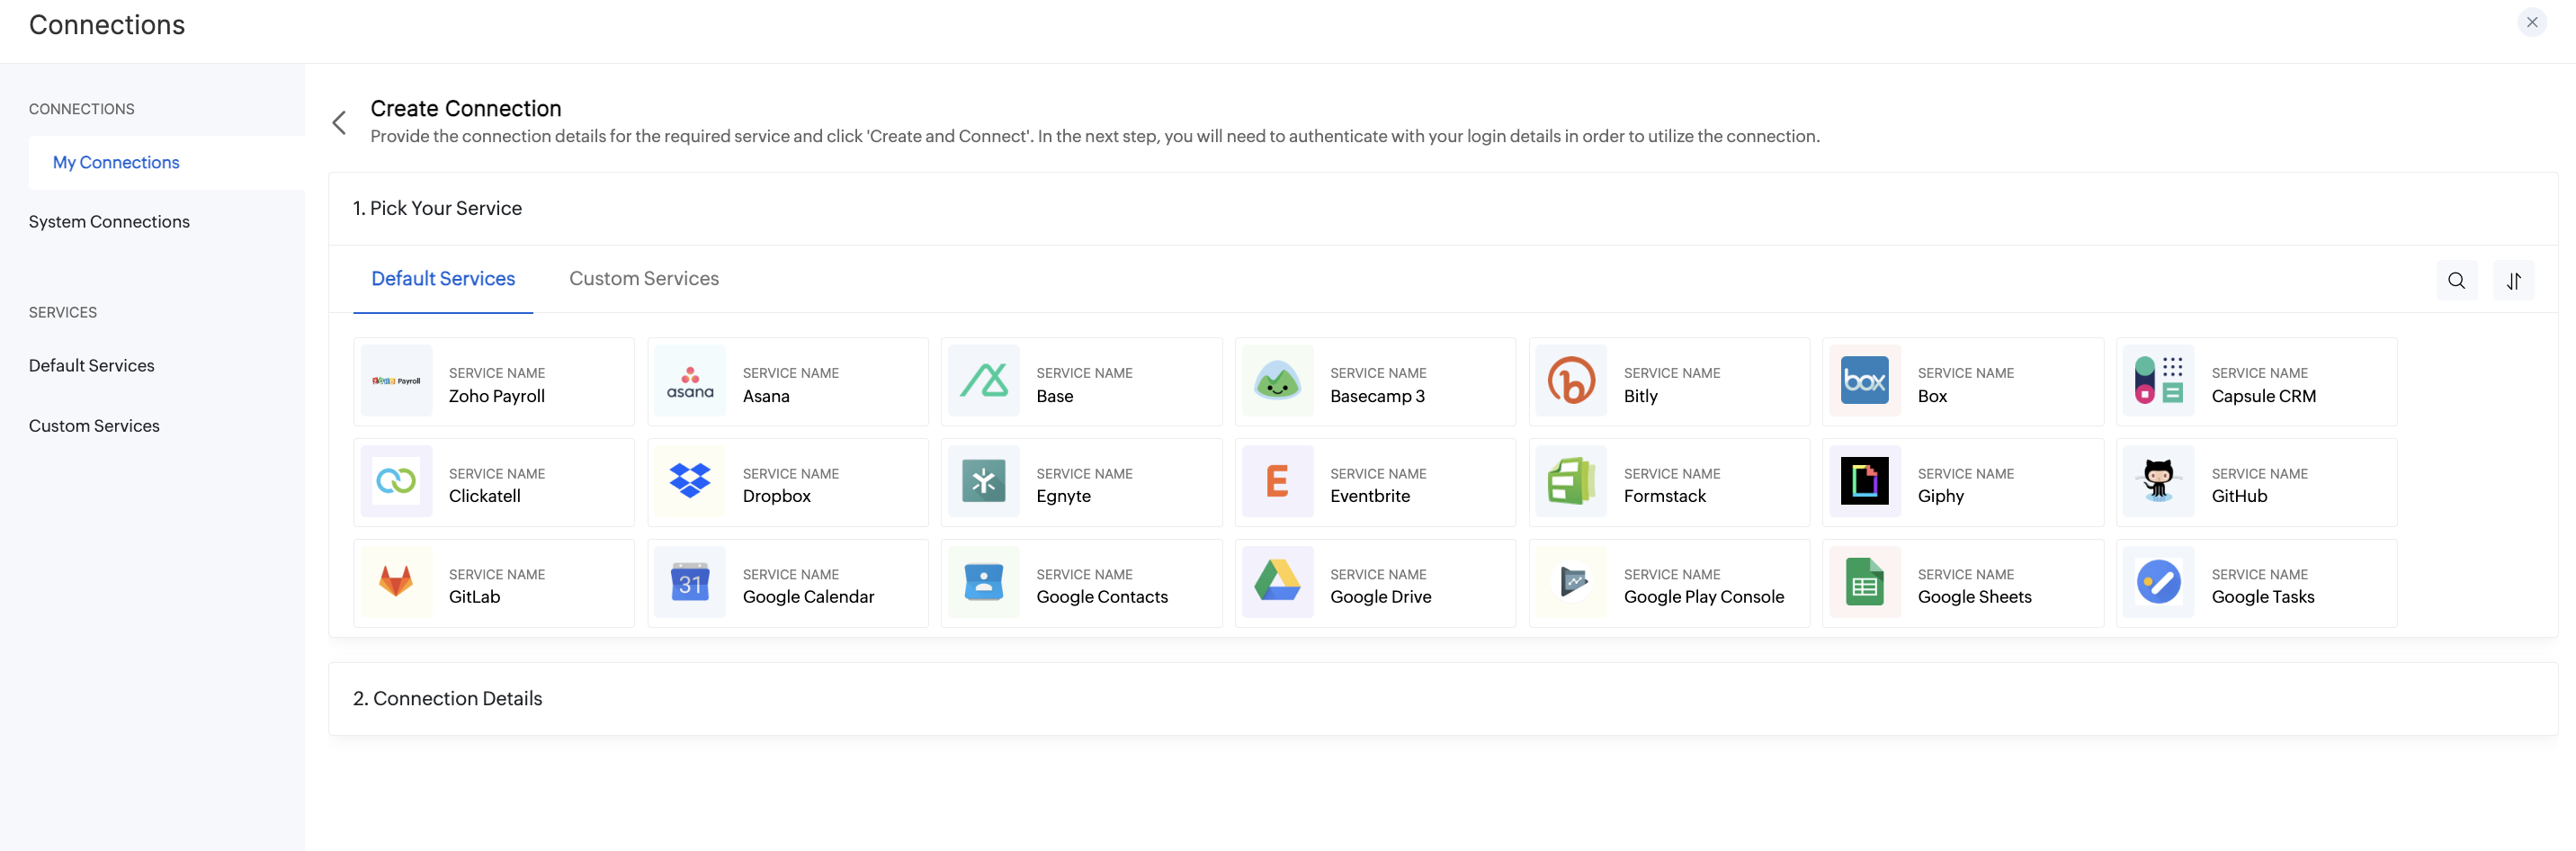Image resolution: width=2576 pixels, height=851 pixels.
Task: Click the Google Contacts icon
Action: [x=984, y=582]
